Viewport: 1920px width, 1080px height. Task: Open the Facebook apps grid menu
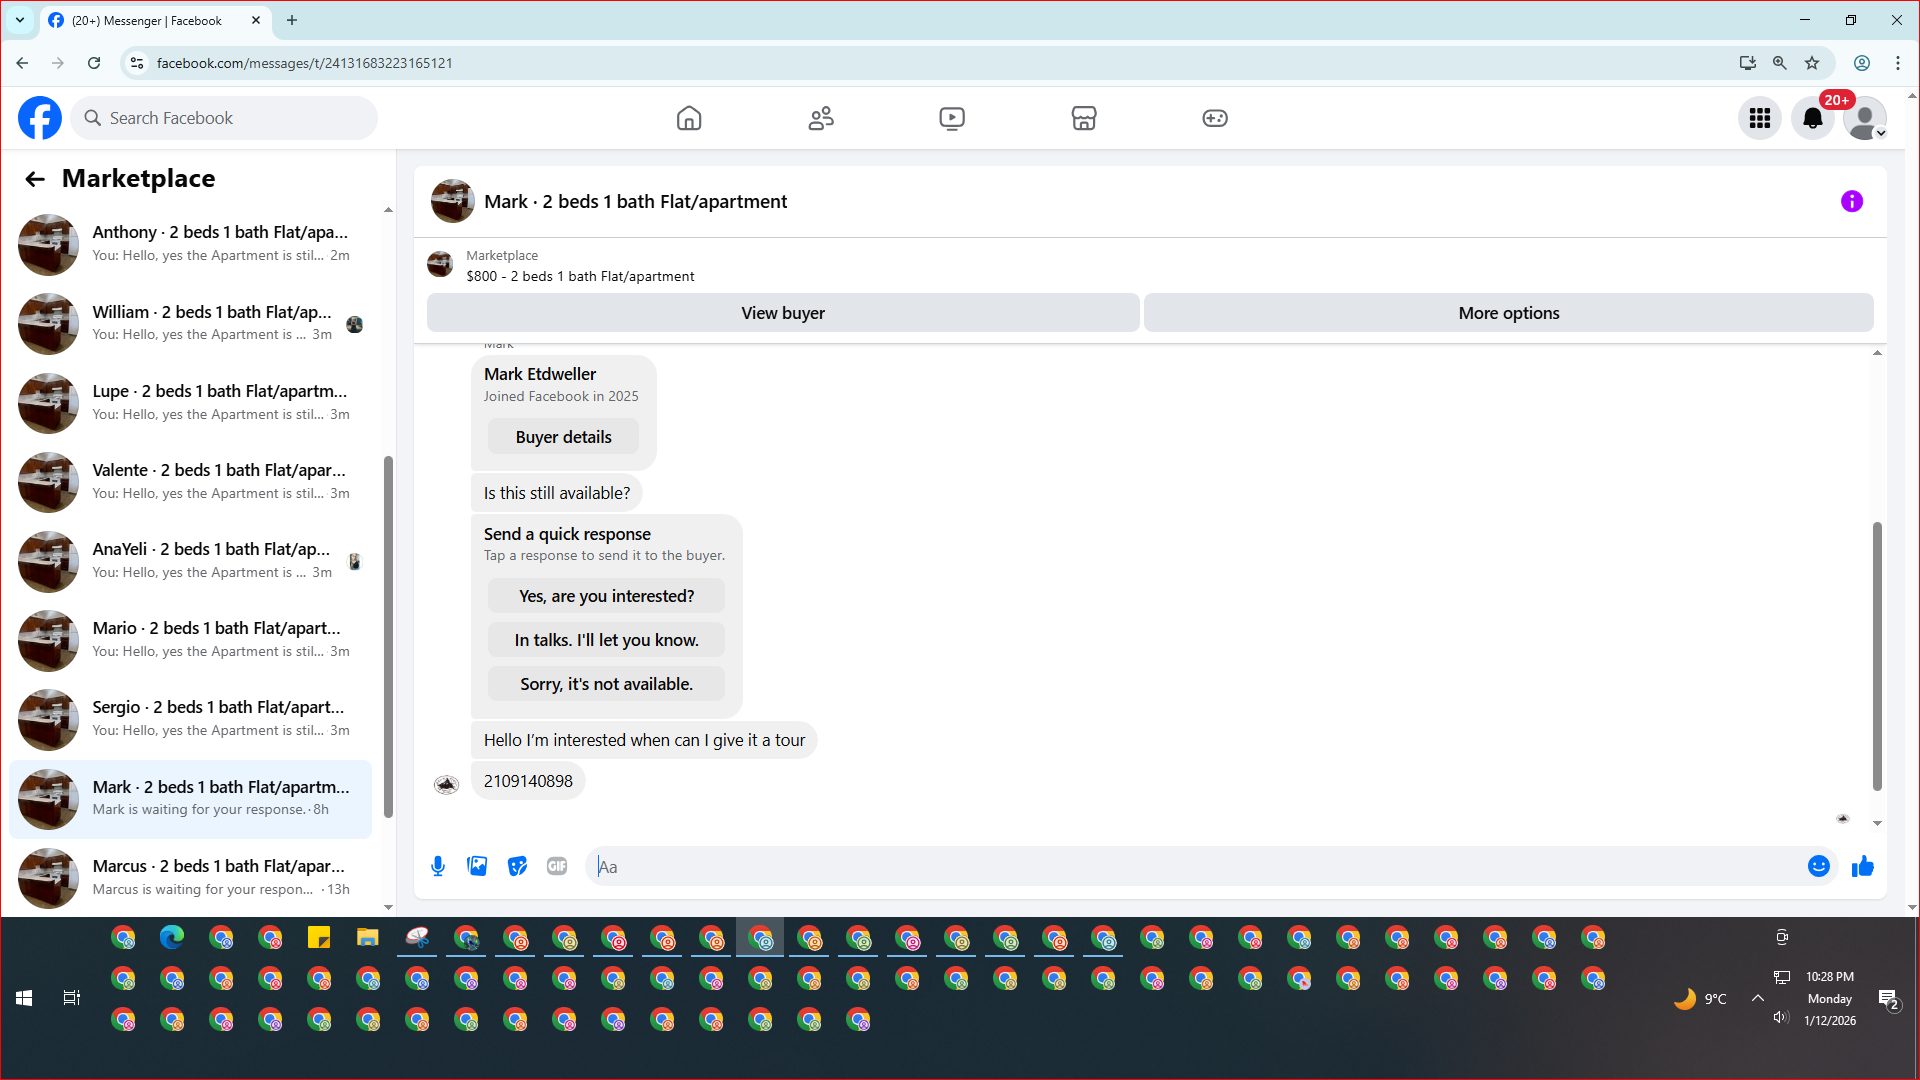[1759, 118]
